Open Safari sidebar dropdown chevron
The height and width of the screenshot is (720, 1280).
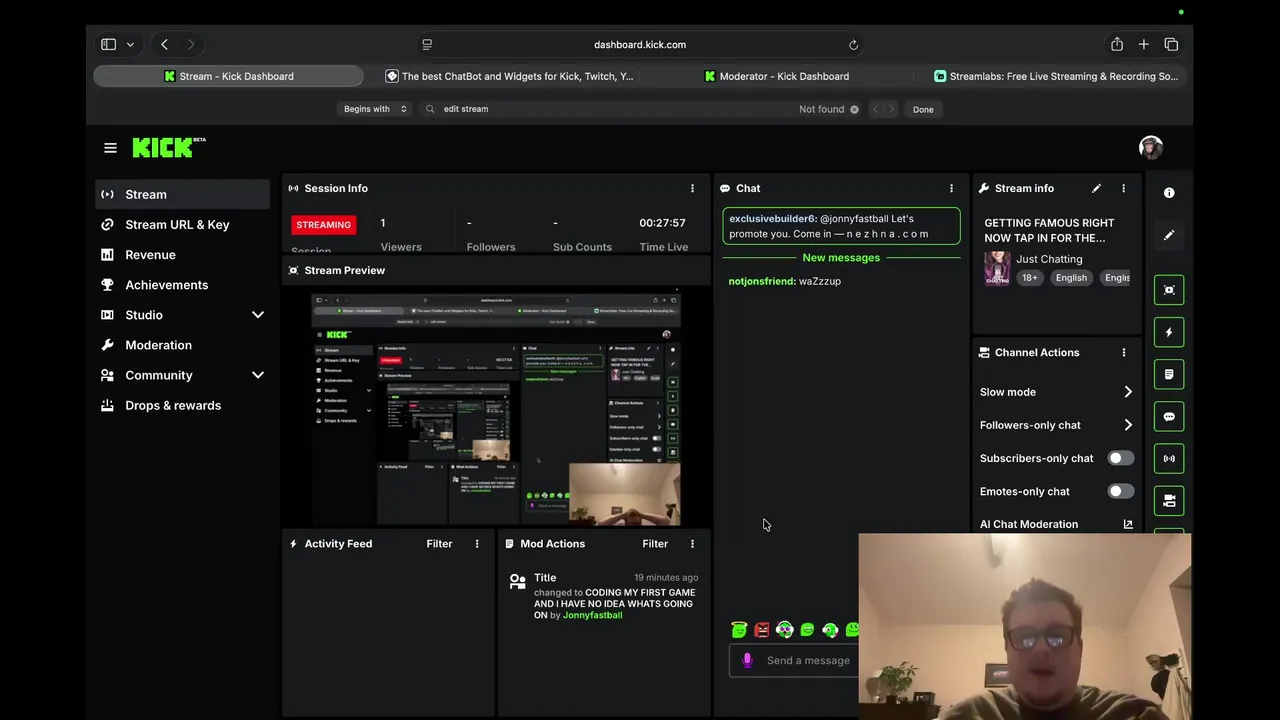tap(130, 44)
